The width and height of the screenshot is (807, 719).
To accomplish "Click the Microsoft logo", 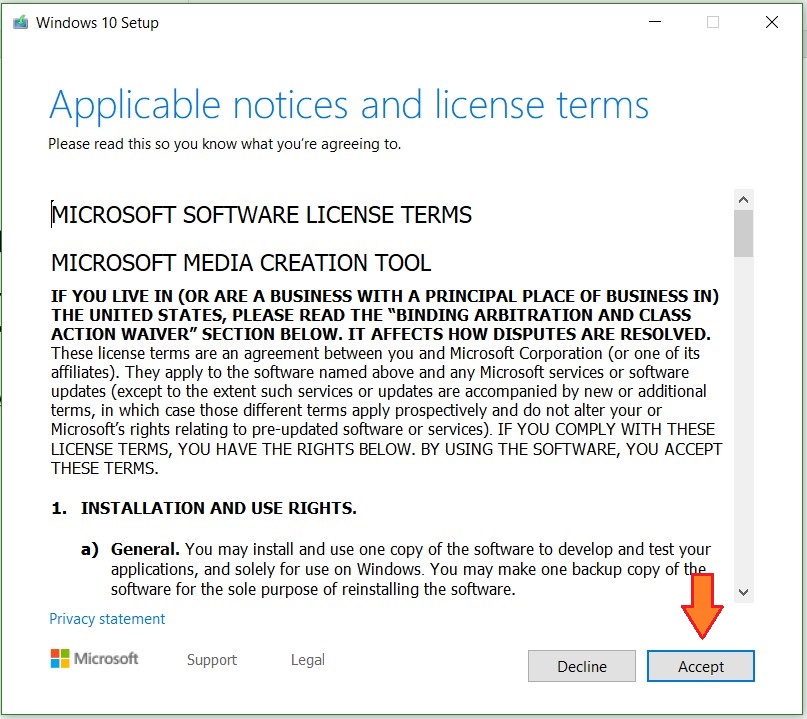I will click(x=94, y=658).
